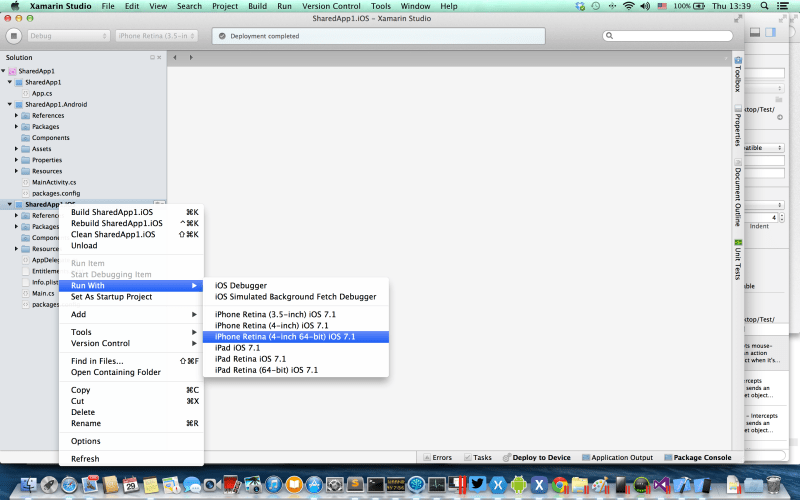Screen dimensions: 800x500
Task: Open the Trash in the Dock
Action: pyautogui.click(x=773, y=484)
